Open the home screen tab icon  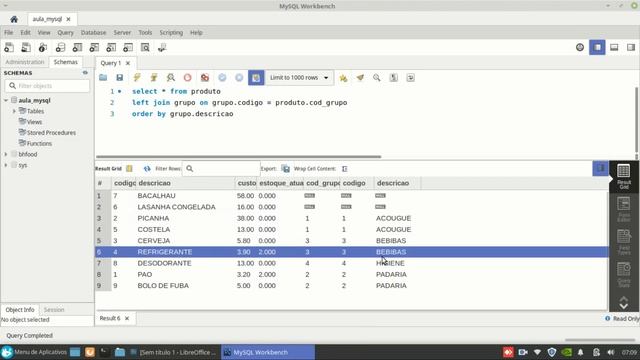pos(14,19)
